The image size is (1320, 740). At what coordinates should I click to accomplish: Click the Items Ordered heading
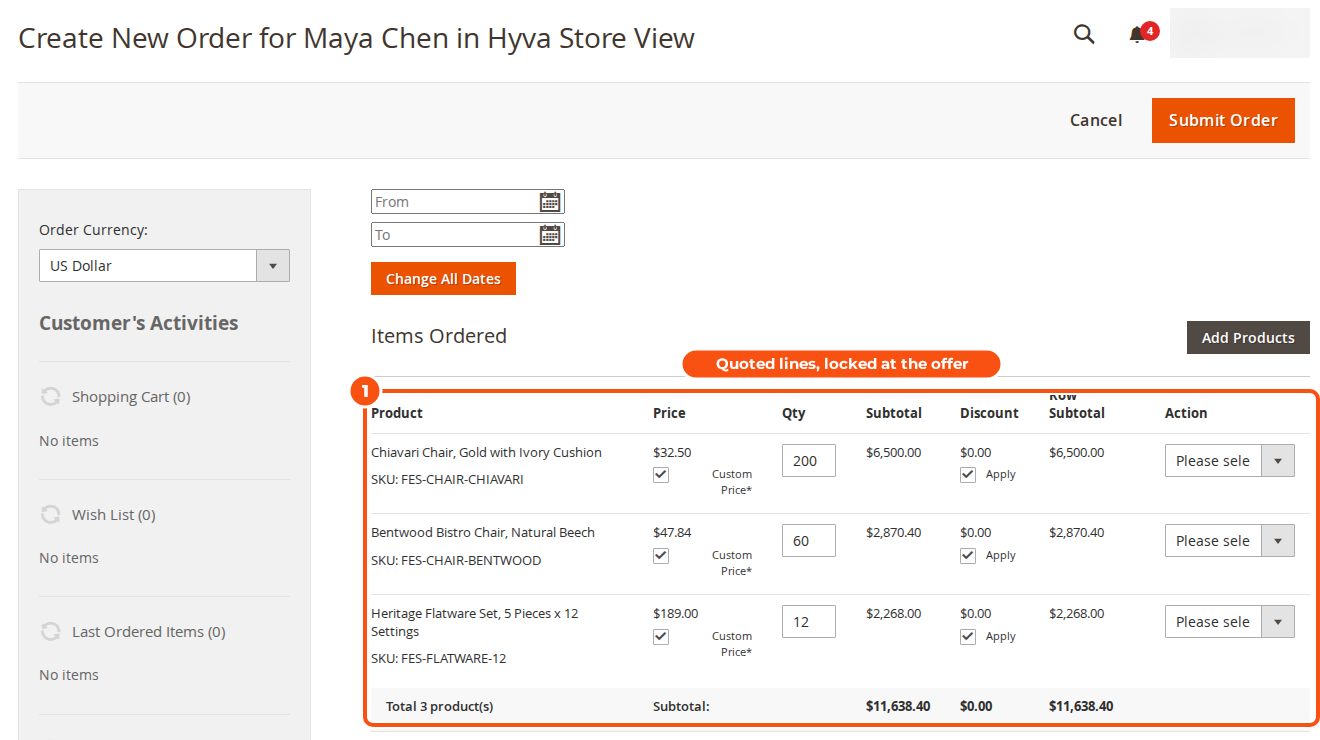tap(439, 336)
